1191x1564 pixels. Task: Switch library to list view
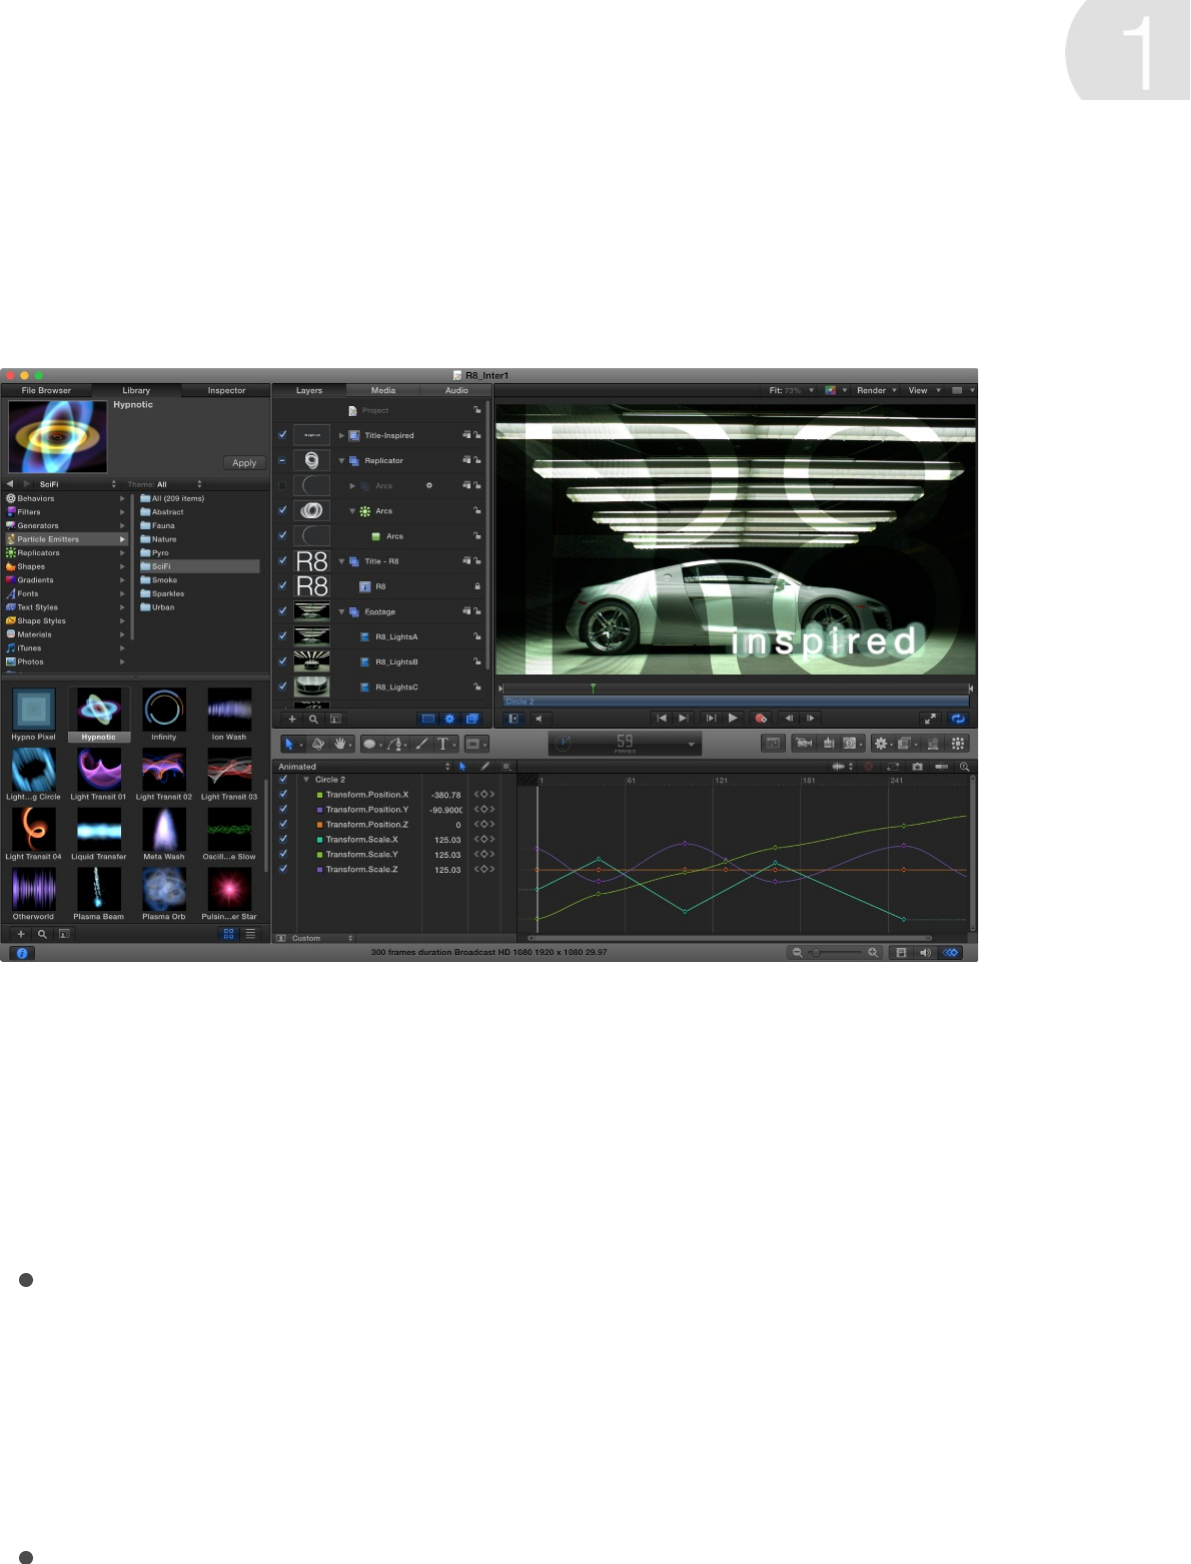point(251,934)
